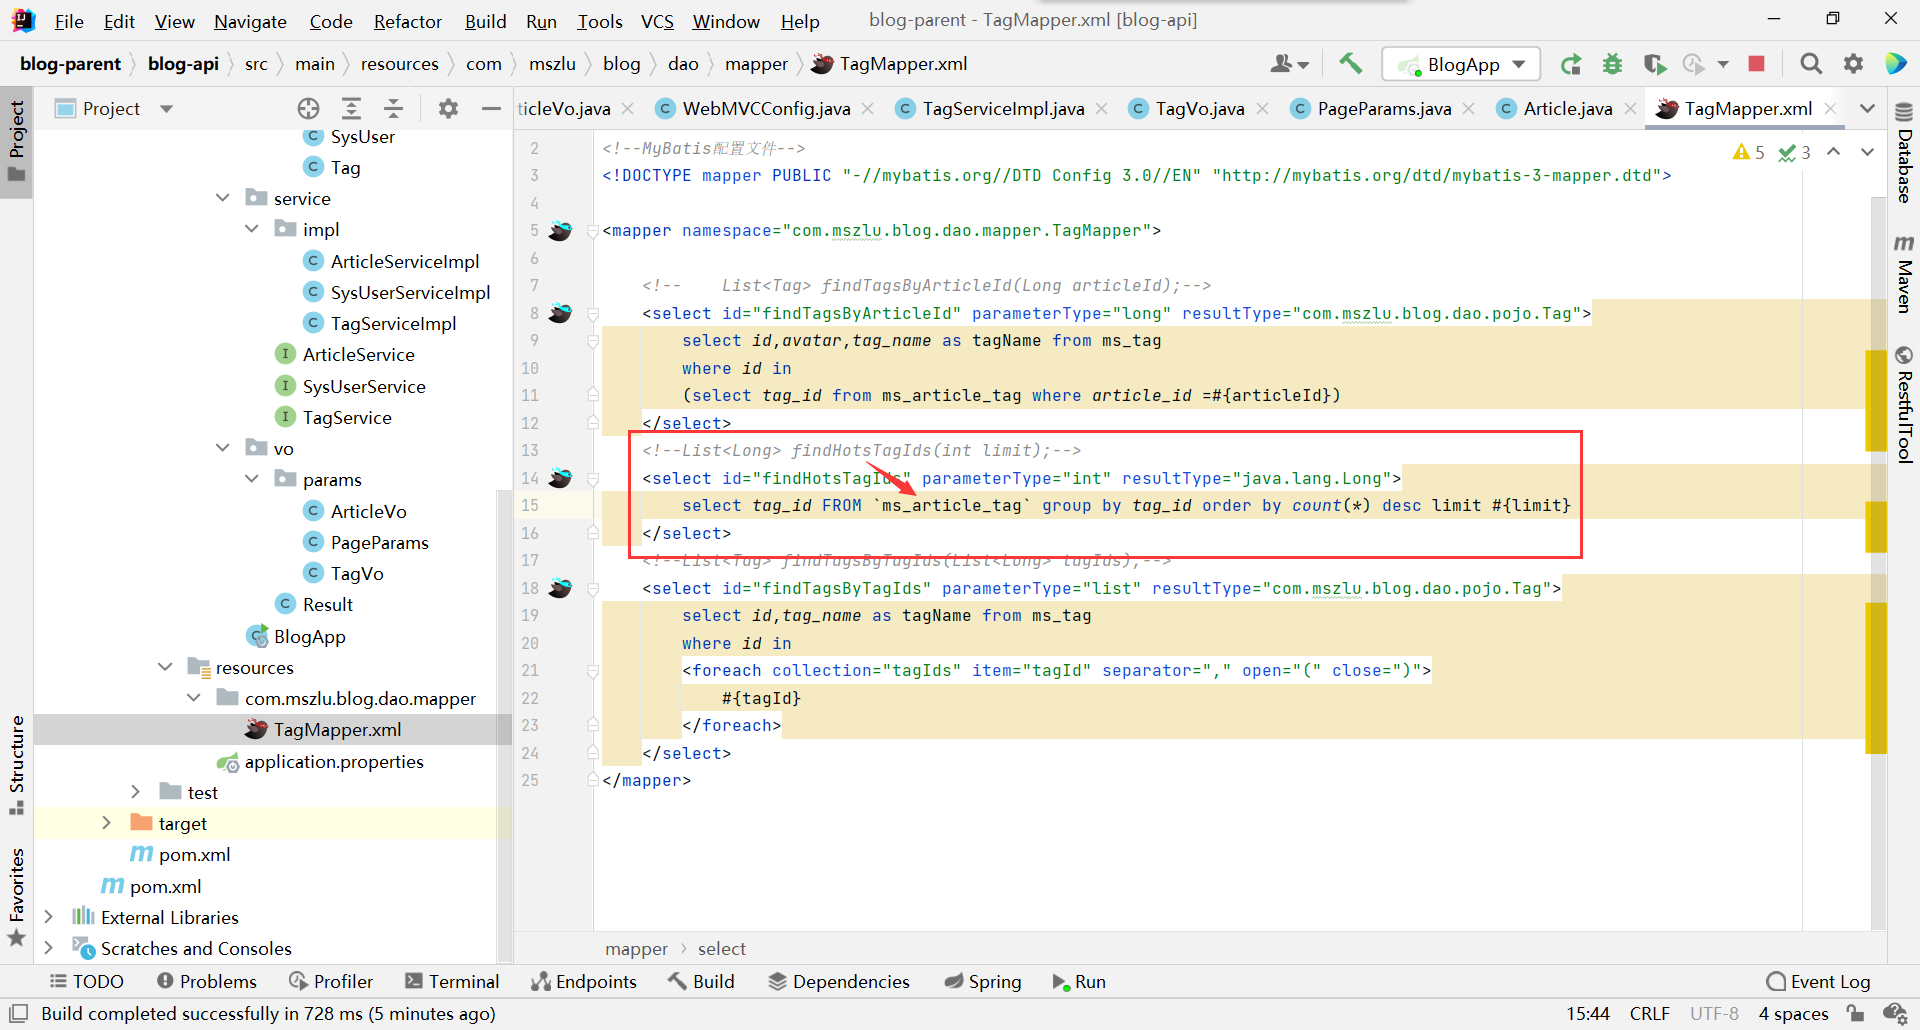This screenshot has height=1030, width=1920.
Task: Click mapper gutter icon on line 14
Action: [560, 478]
